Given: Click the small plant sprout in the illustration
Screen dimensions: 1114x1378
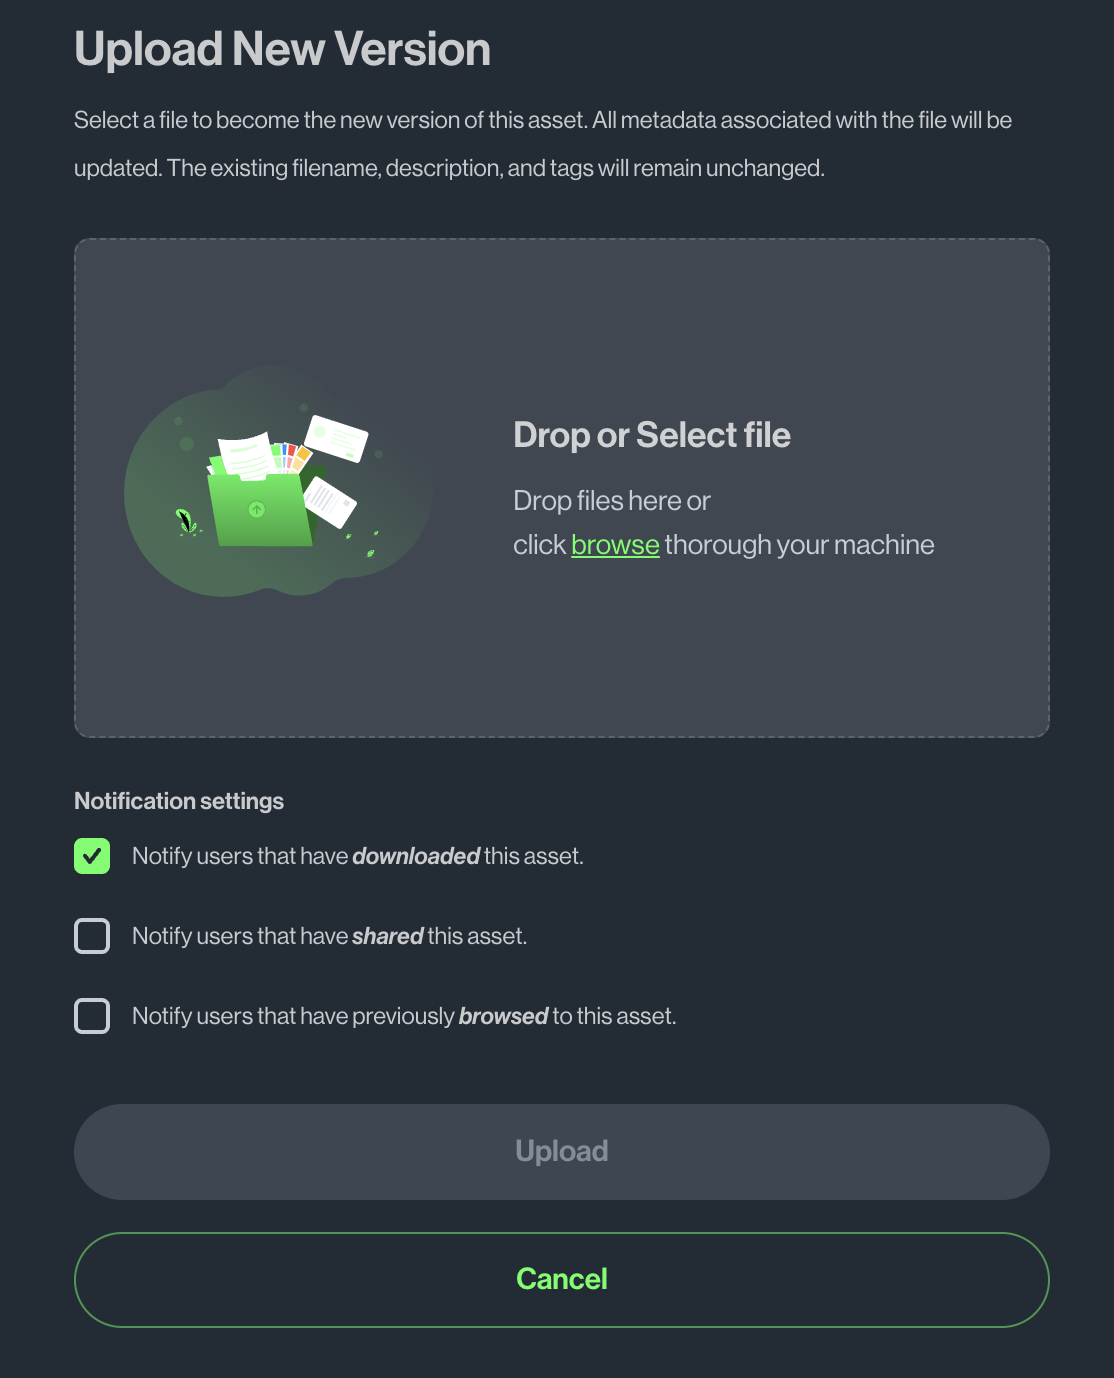Looking at the screenshot, I should 186,519.
